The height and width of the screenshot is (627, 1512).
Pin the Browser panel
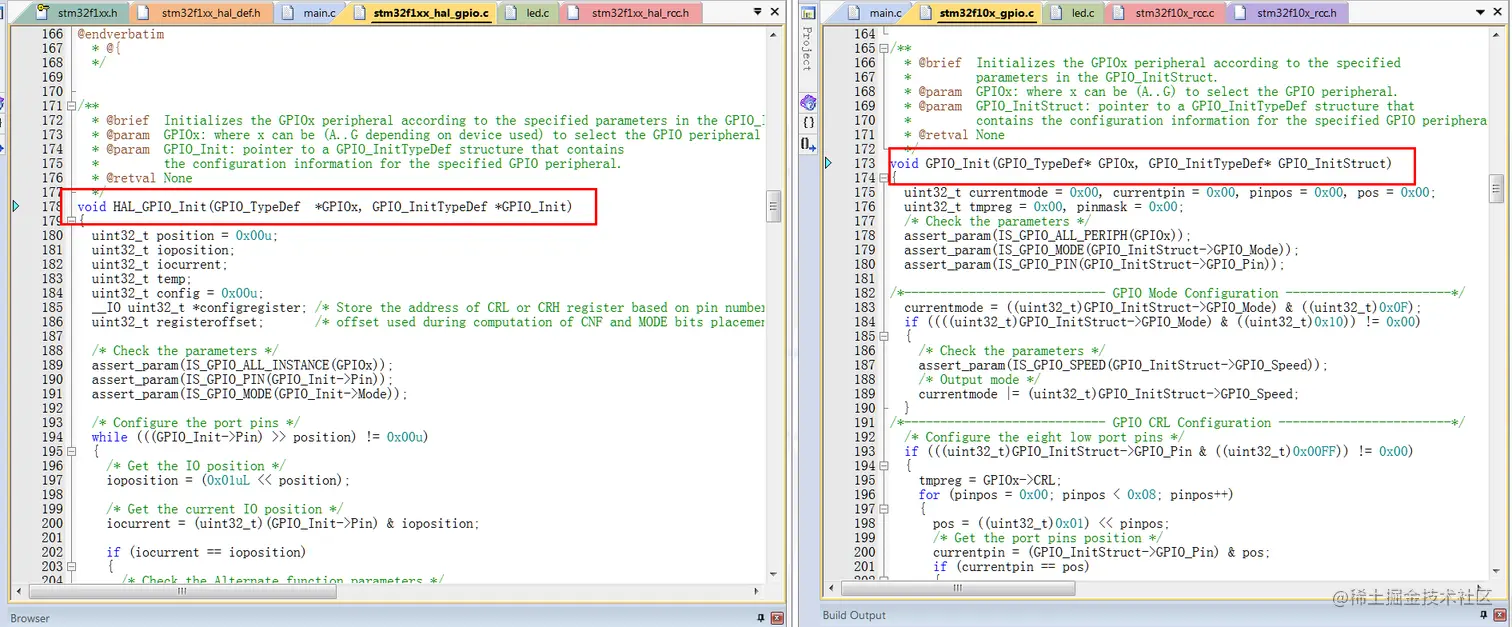[x=760, y=618]
